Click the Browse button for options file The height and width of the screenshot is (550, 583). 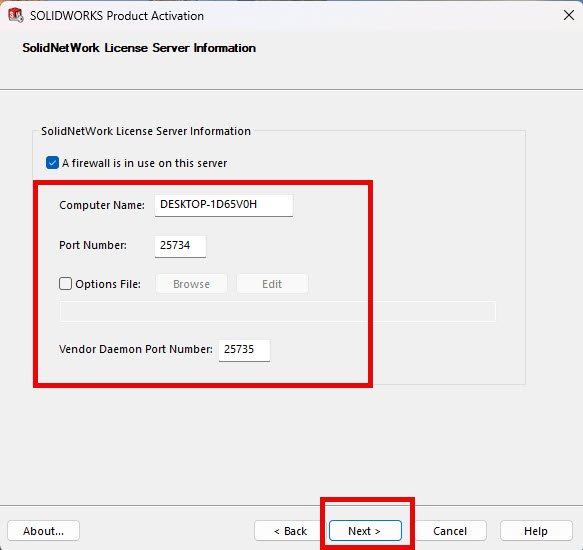pyautogui.click(x=191, y=284)
